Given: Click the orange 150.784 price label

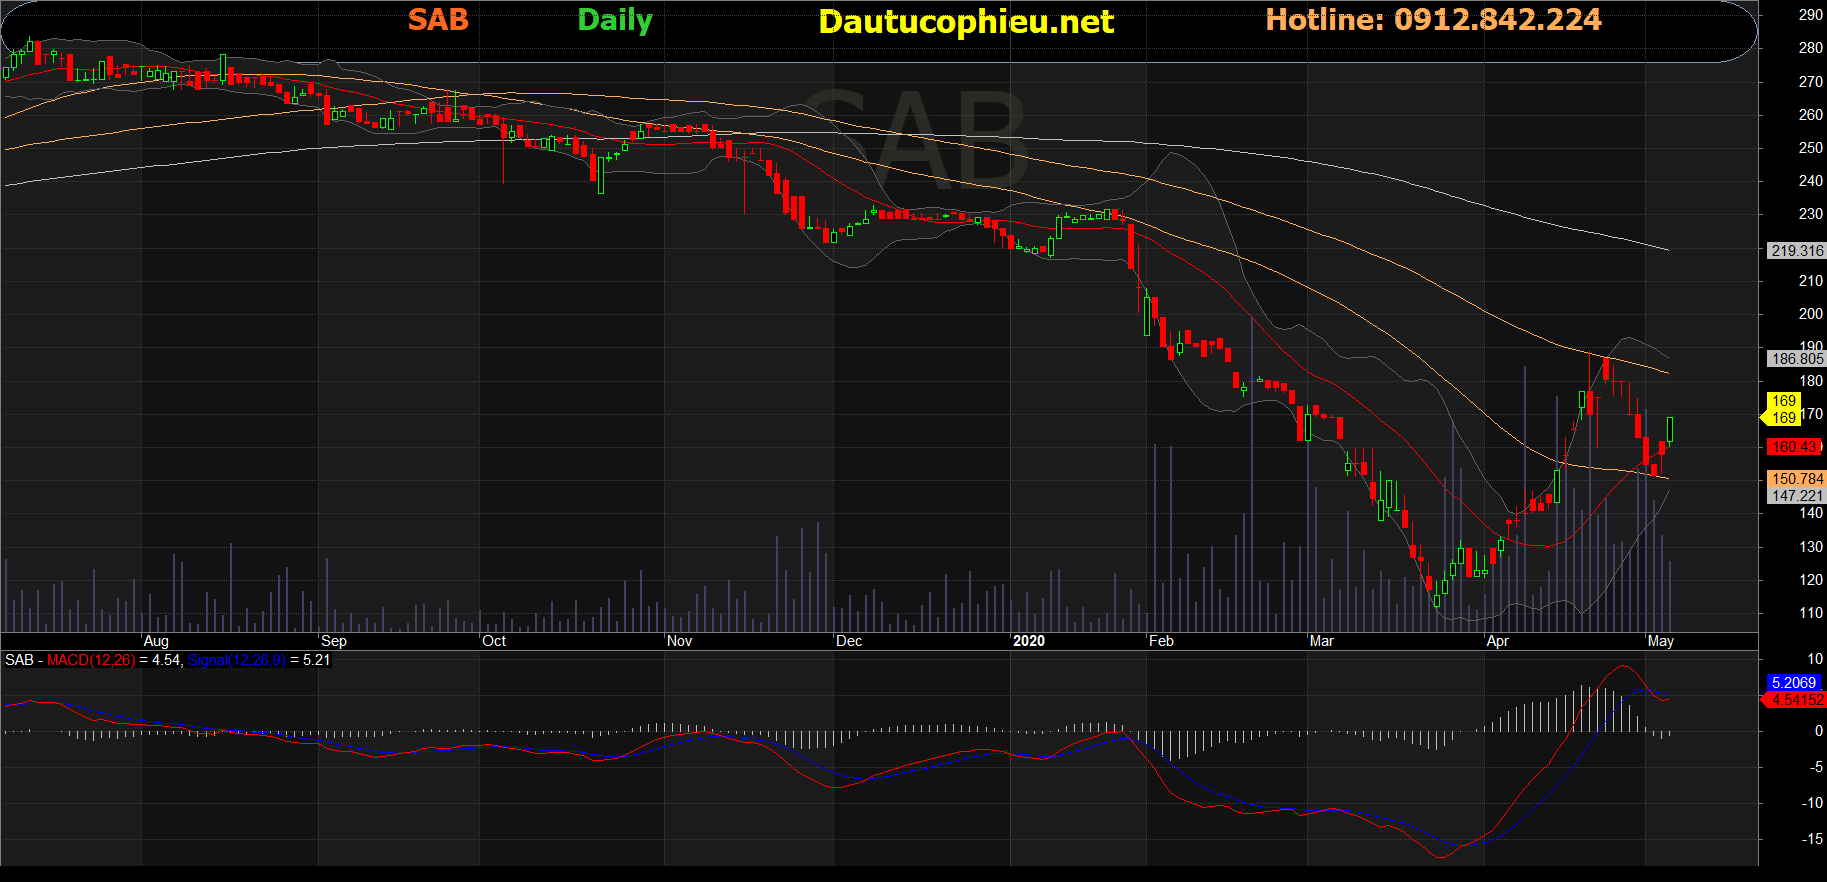Looking at the screenshot, I should (x=1797, y=479).
